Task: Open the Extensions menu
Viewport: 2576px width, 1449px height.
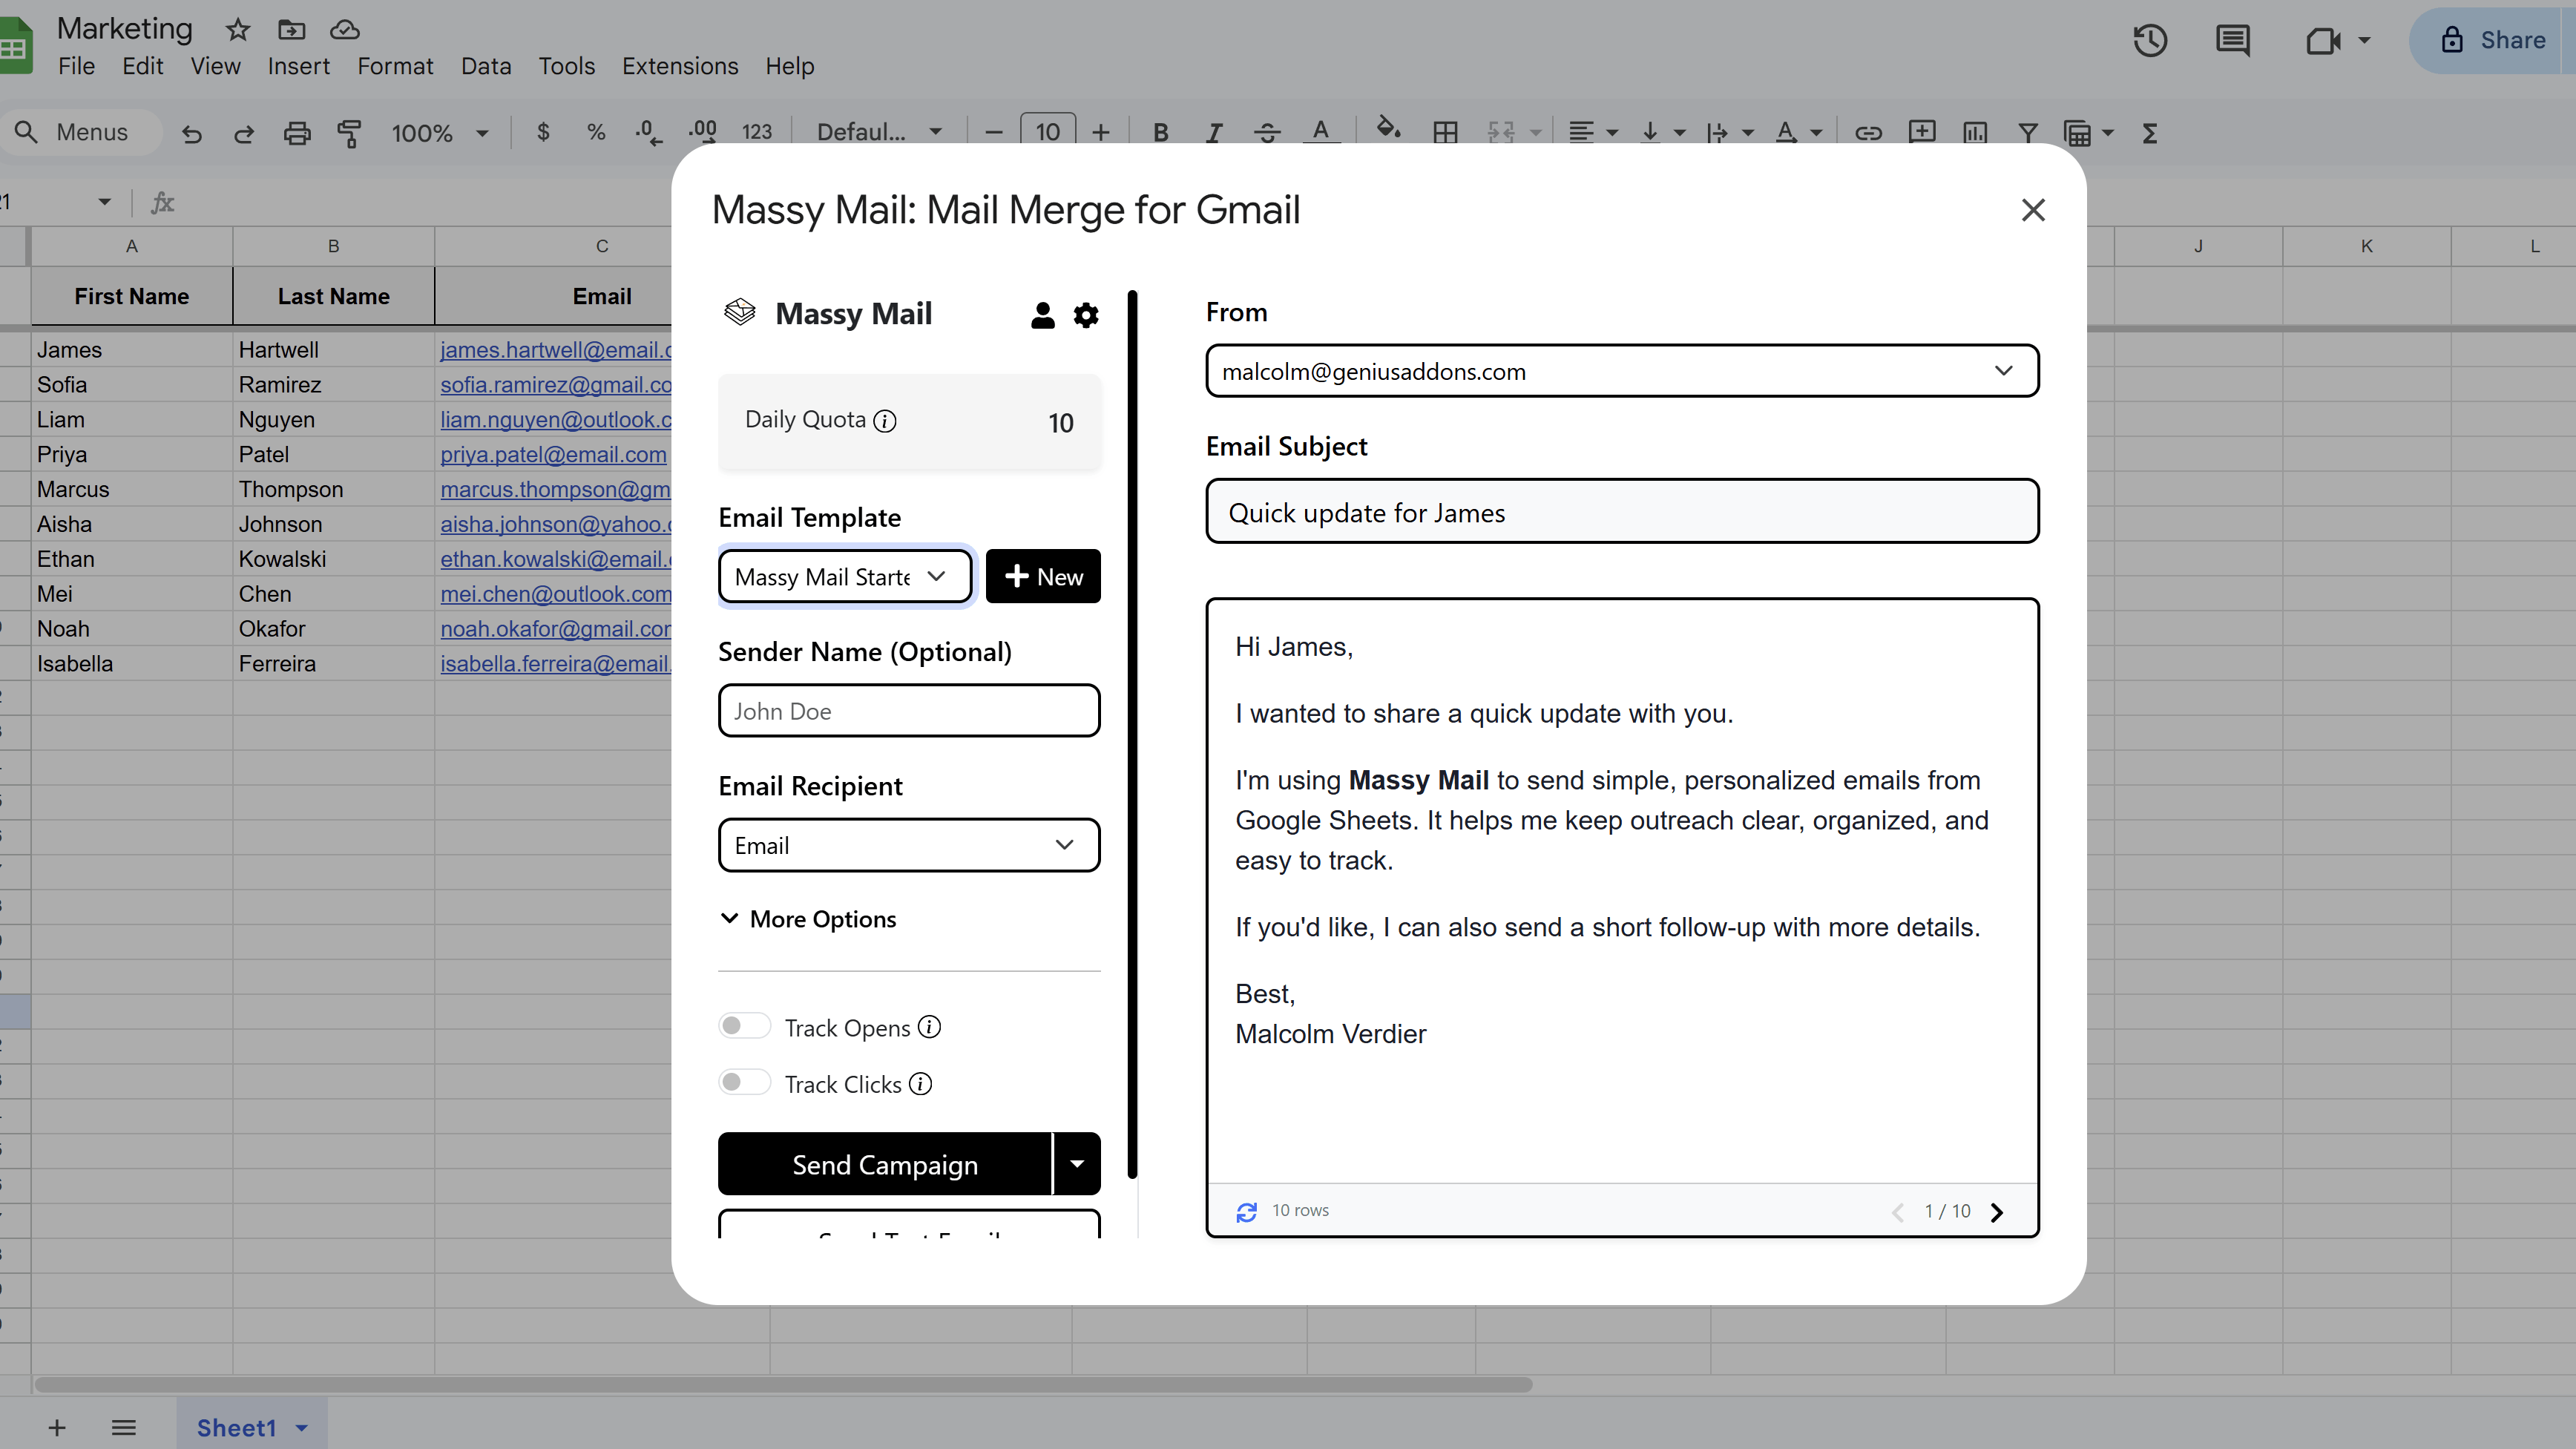Action: [x=680, y=66]
